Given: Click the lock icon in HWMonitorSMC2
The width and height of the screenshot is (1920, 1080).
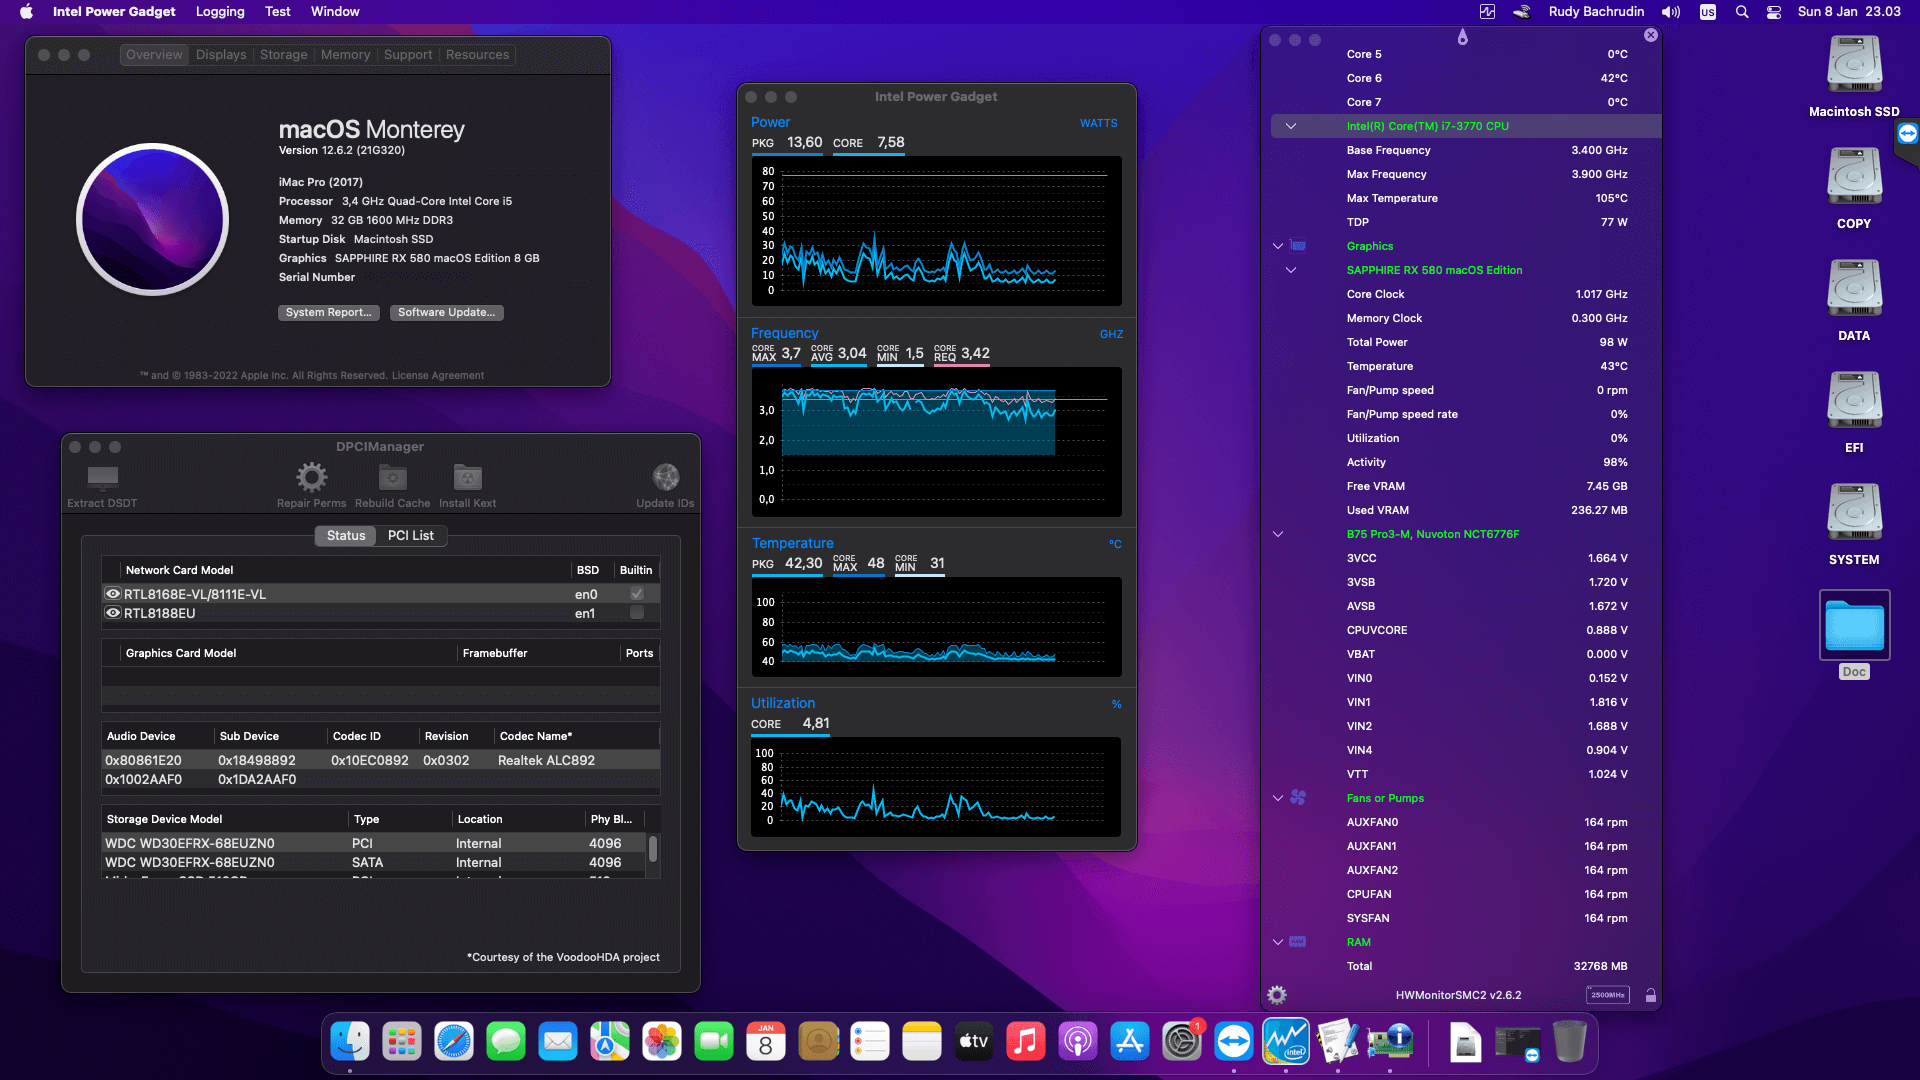Looking at the screenshot, I should tap(1651, 995).
